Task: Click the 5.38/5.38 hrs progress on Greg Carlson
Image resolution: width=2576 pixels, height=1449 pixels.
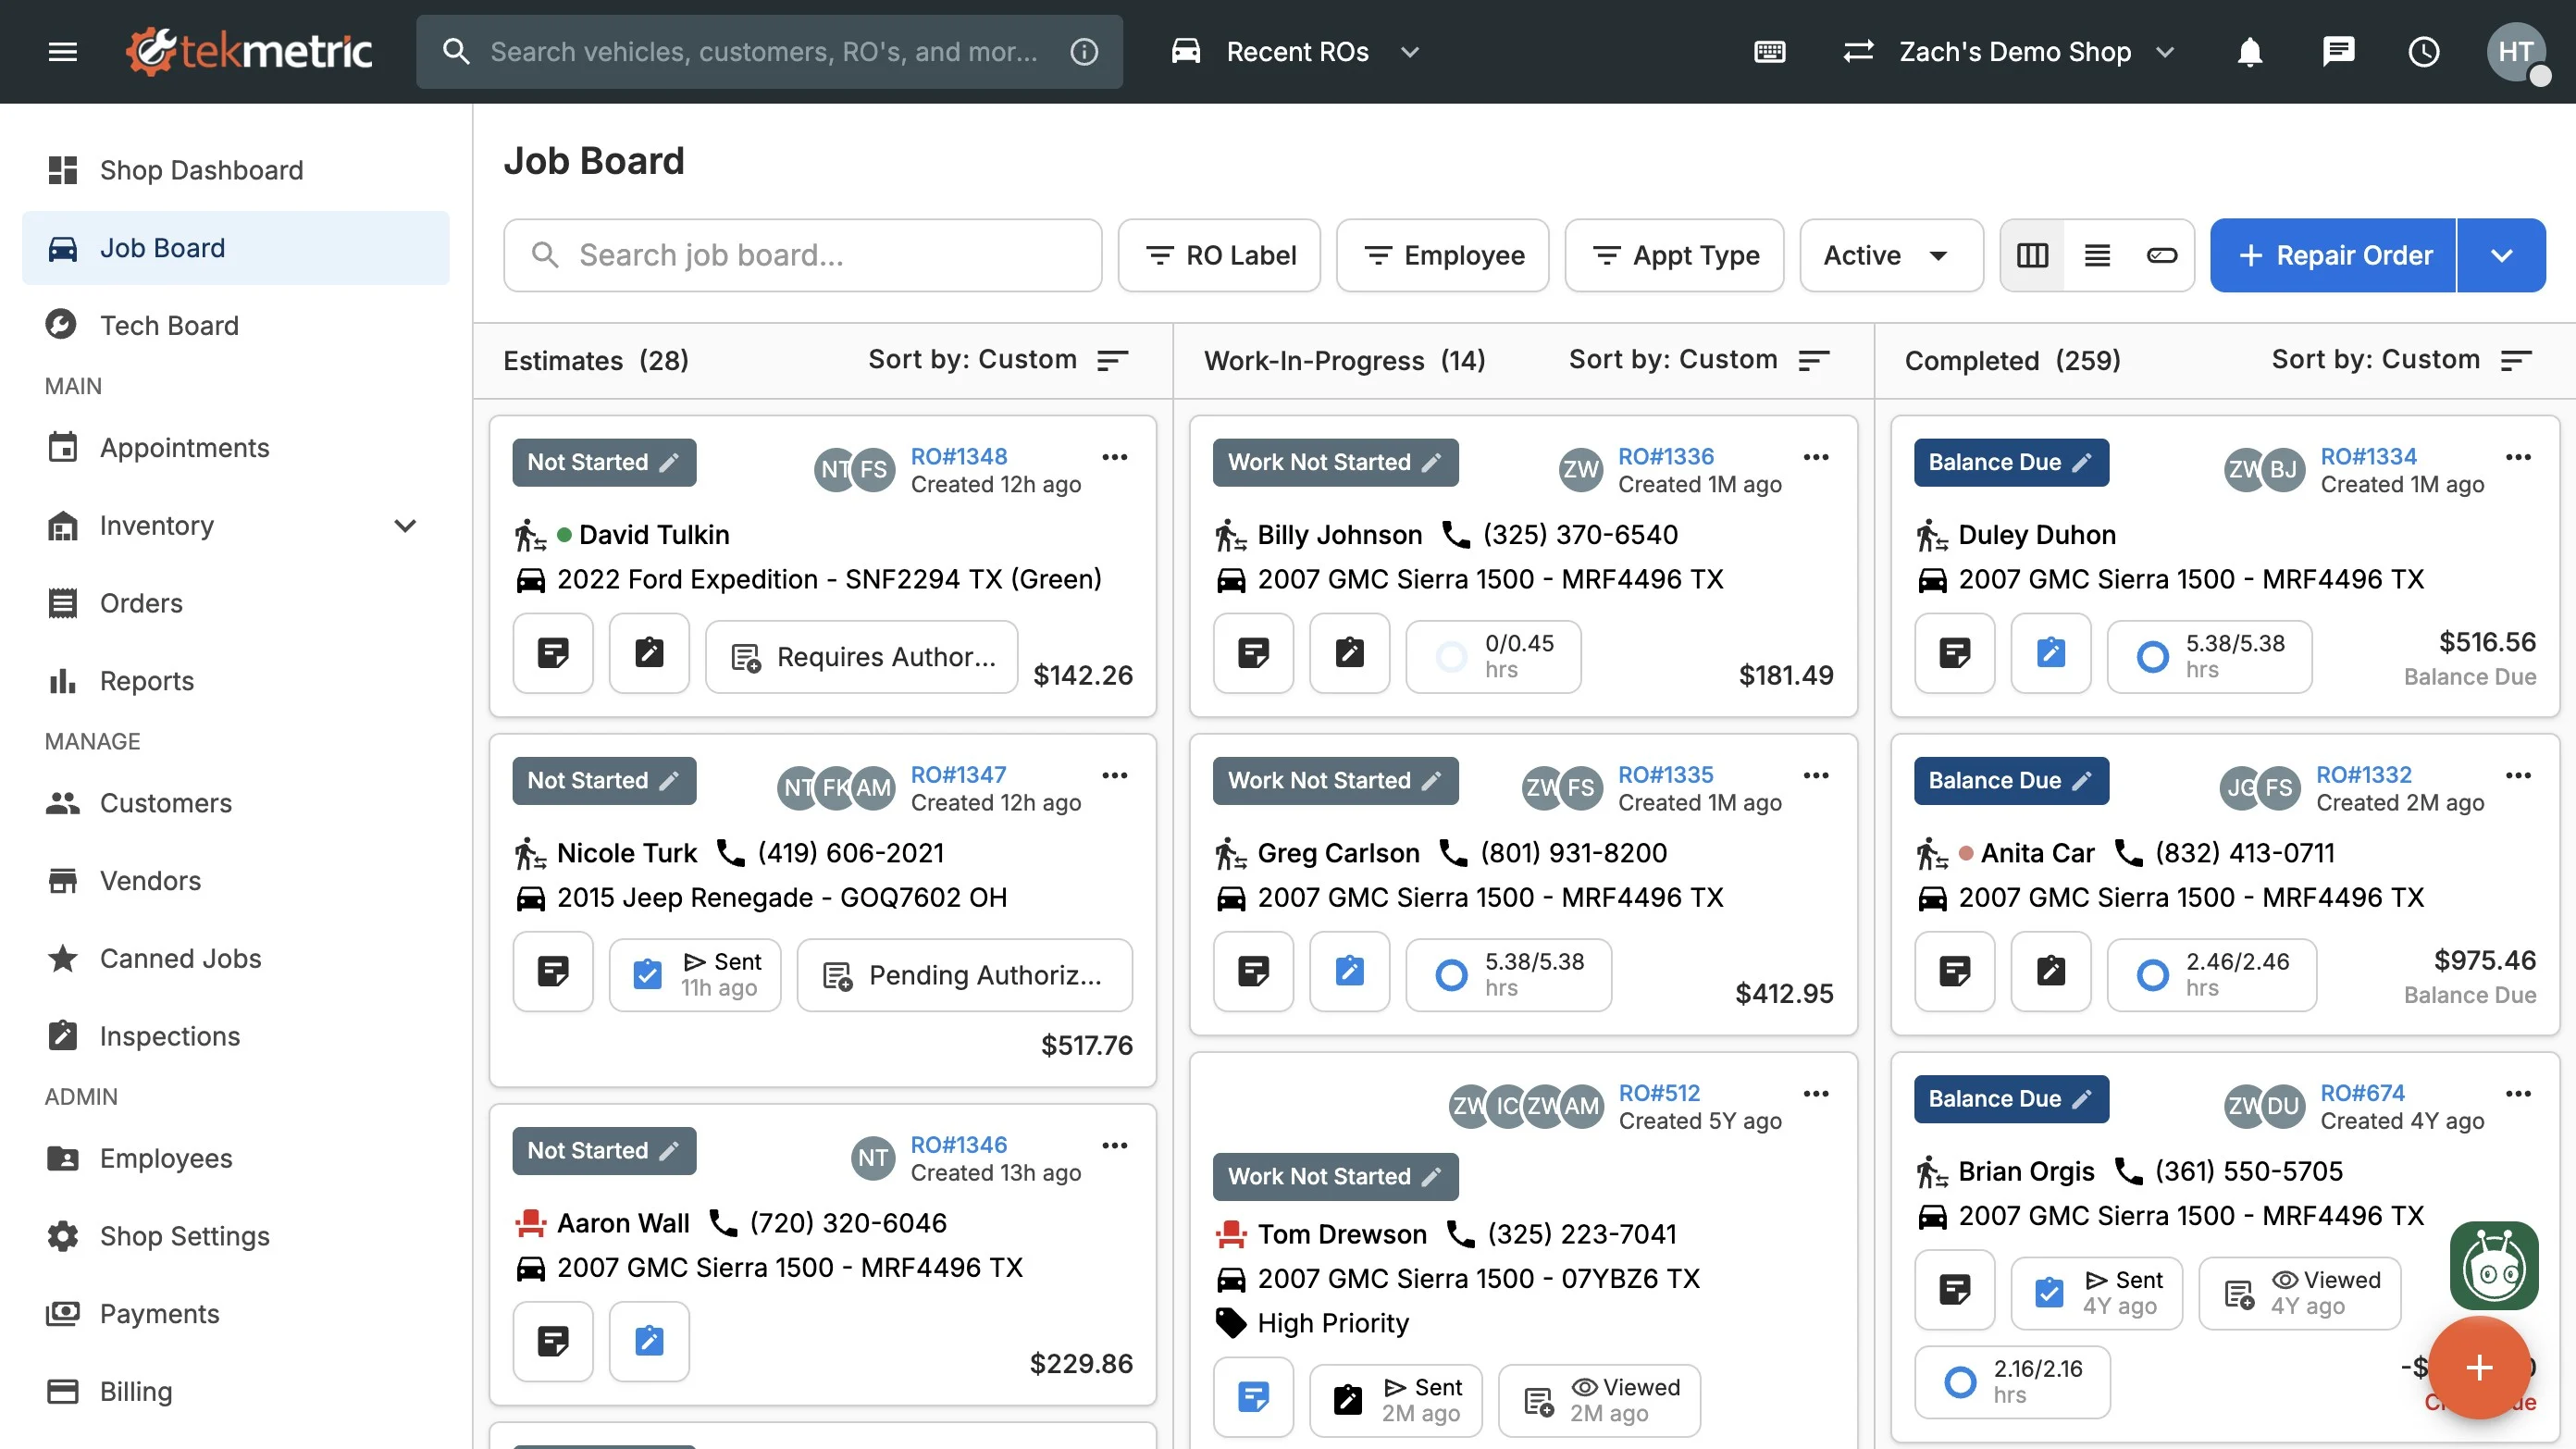Action: pyautogui.click(x=1508, y=974)
